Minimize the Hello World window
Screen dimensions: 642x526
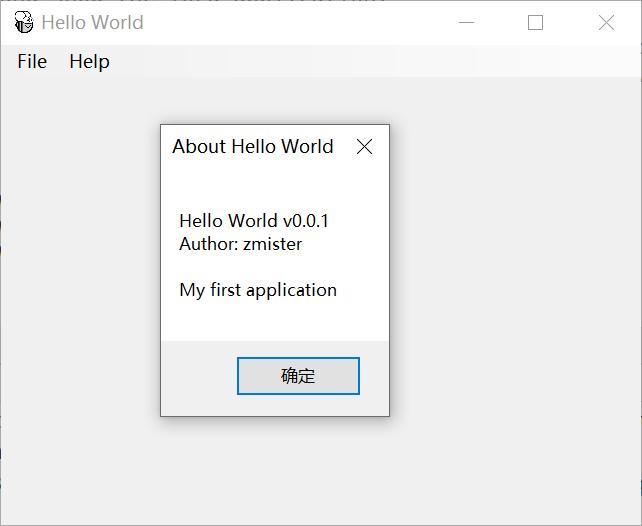click(x=466, y=22)
